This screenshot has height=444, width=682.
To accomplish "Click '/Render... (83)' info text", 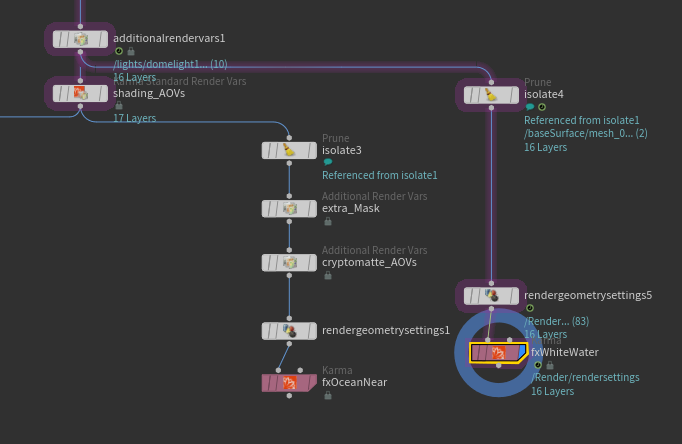I will coord(556,321).
